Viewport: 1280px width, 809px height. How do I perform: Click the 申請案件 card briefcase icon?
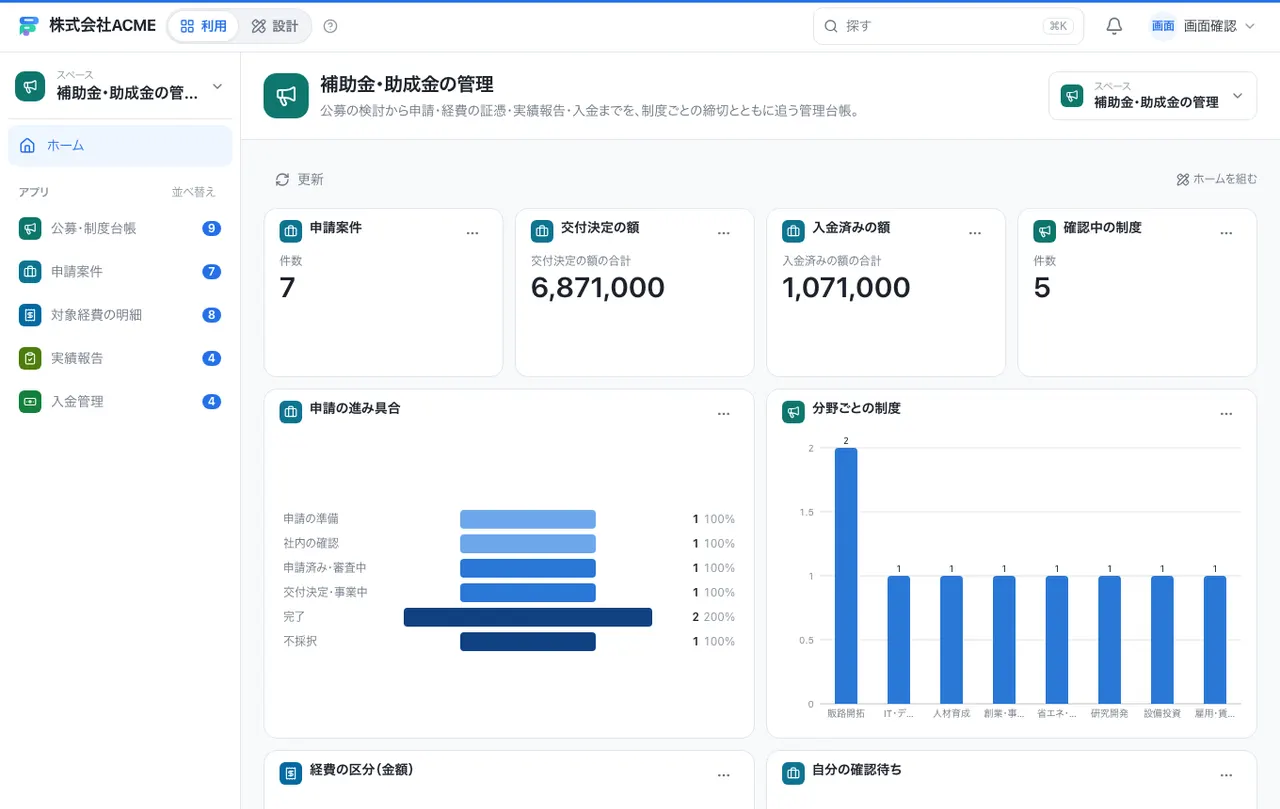[291, 232]
